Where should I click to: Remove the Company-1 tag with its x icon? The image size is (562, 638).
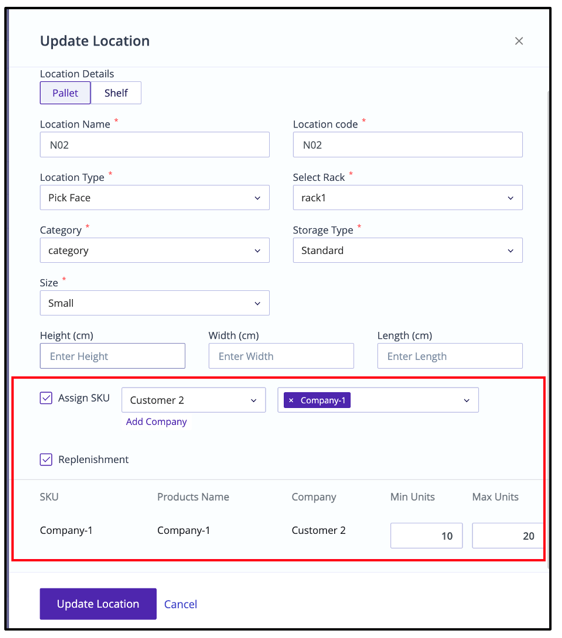291,400
